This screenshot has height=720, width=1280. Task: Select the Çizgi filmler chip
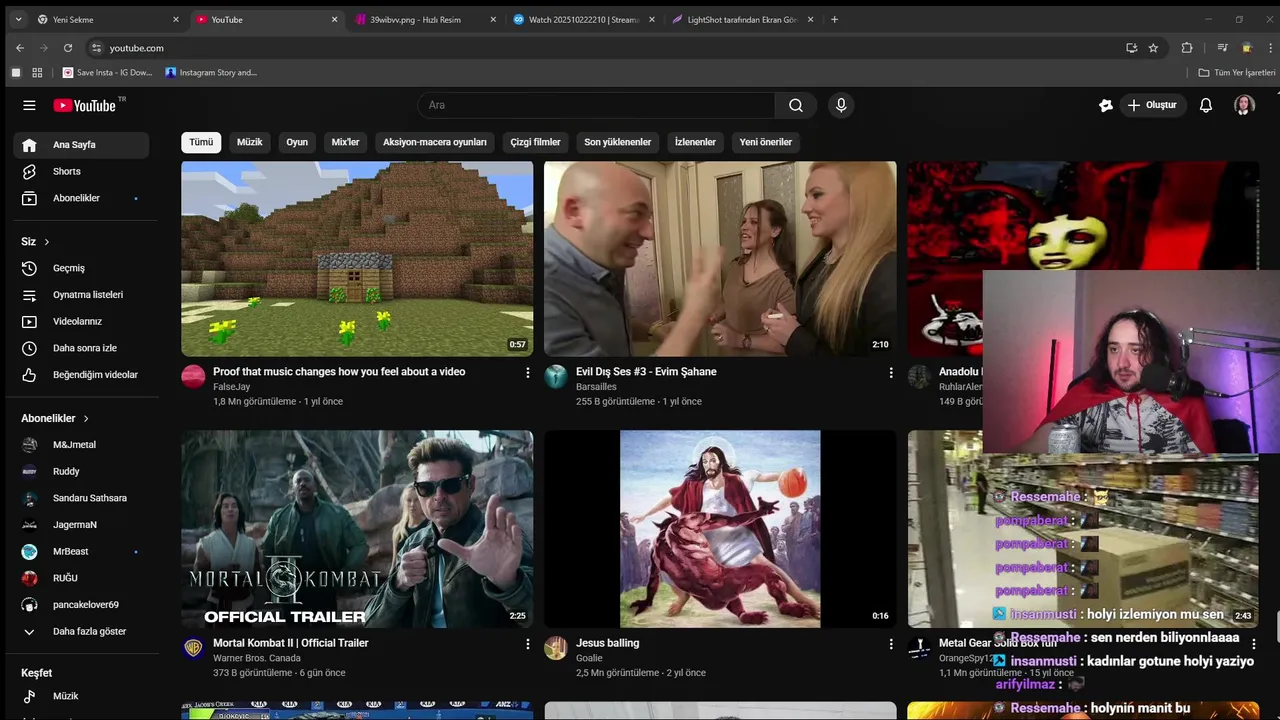[536, 142]
